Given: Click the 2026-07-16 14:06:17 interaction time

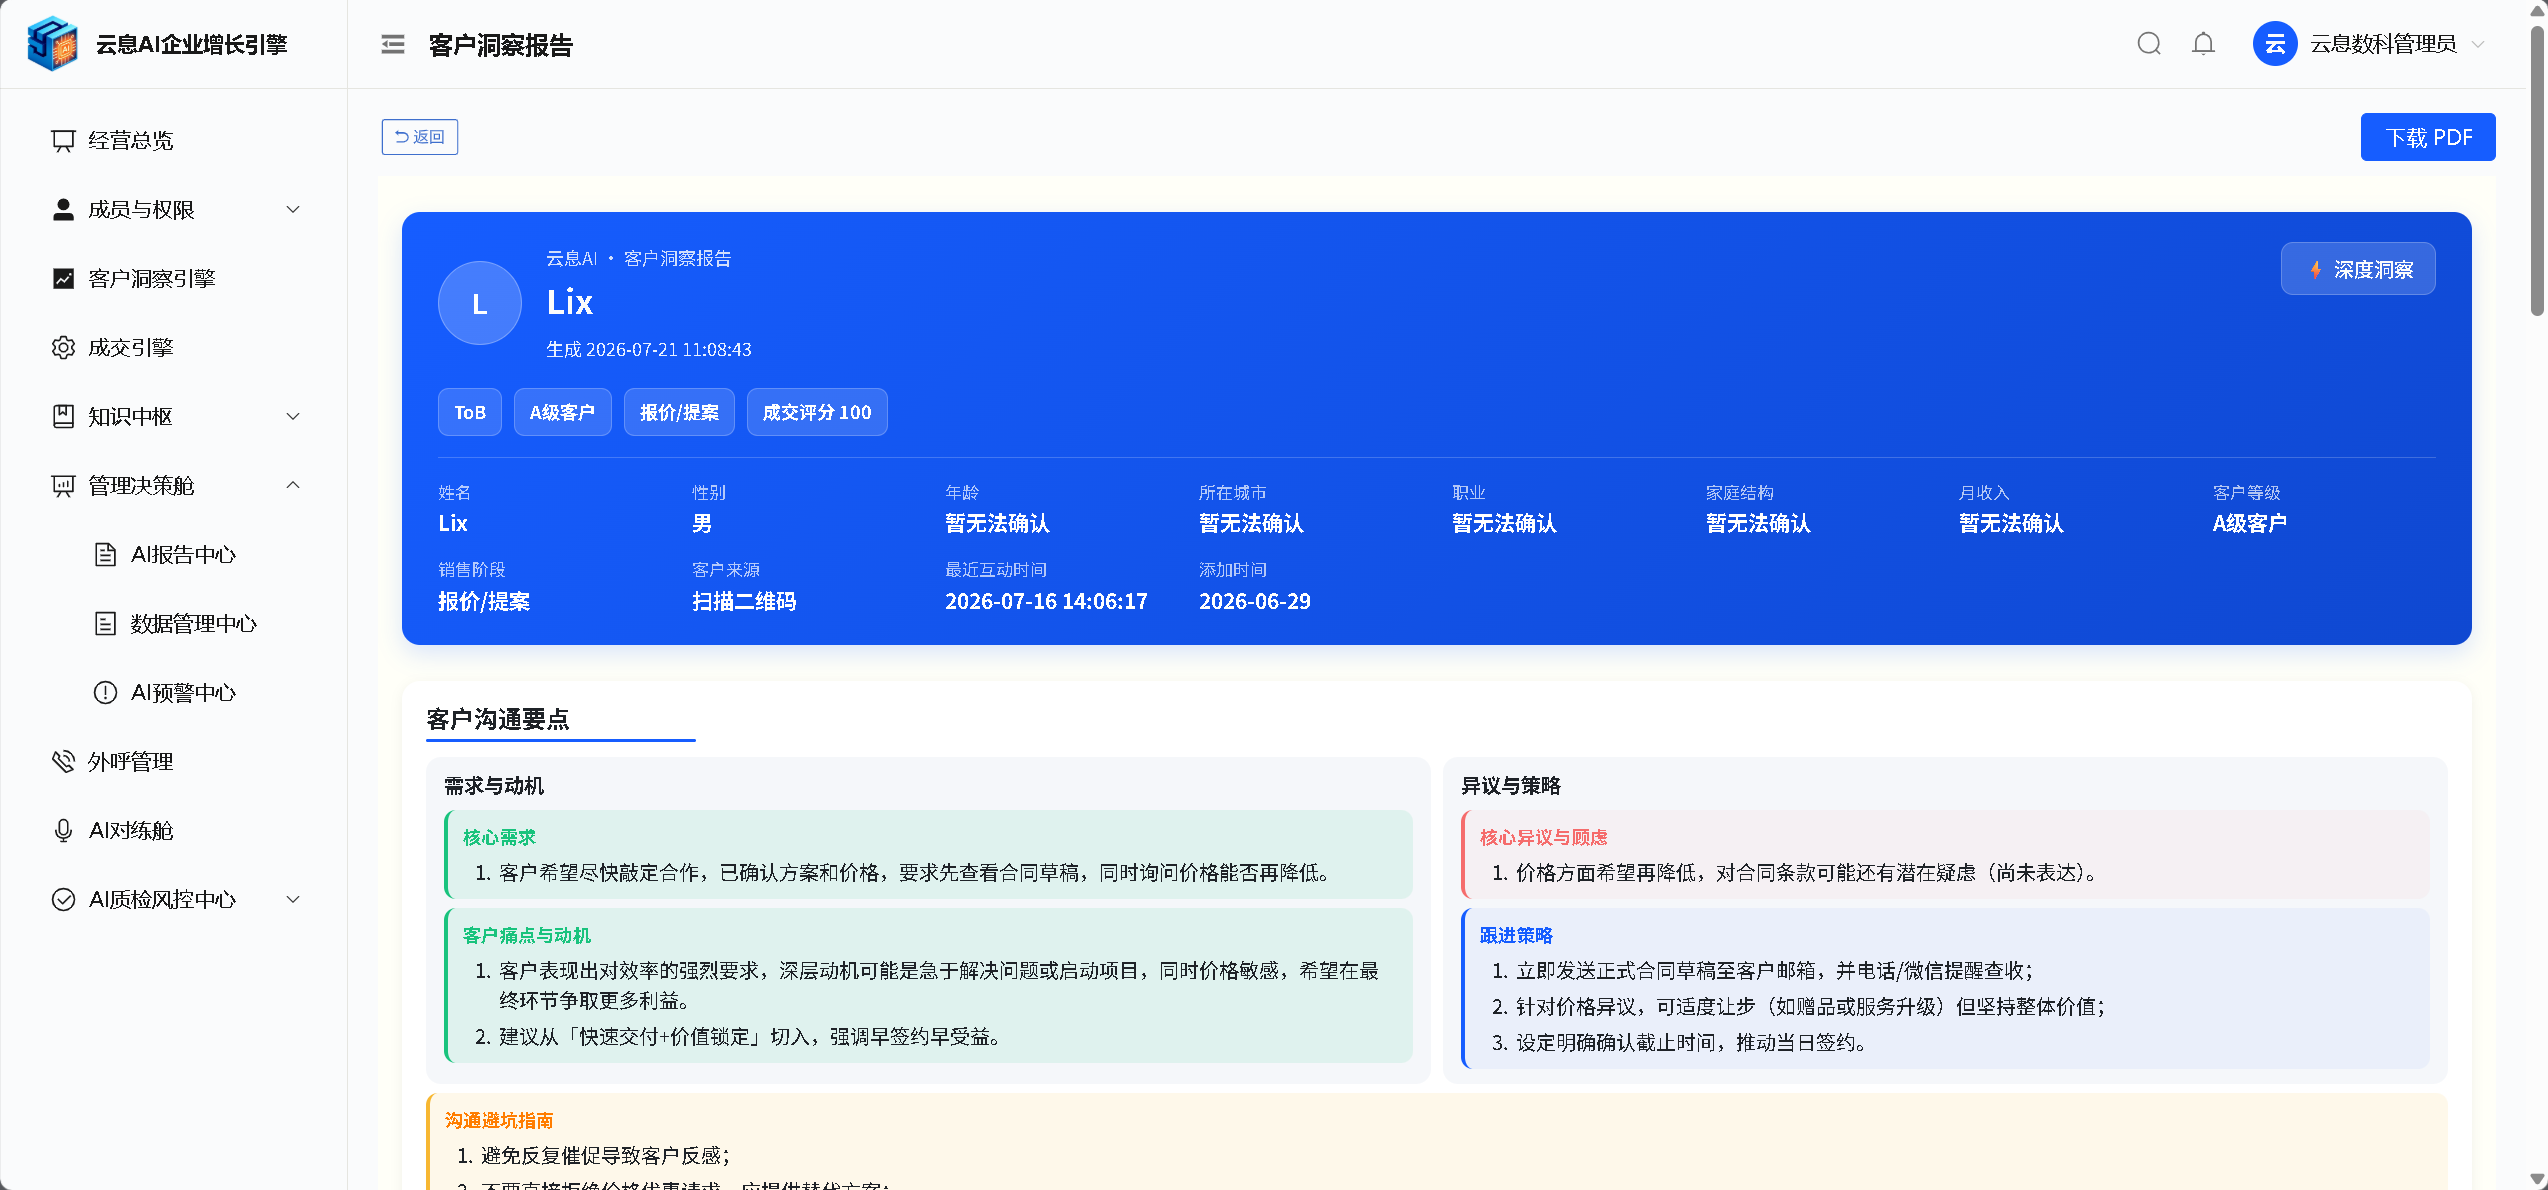Looking at the screenshot, I should 1046,601.
